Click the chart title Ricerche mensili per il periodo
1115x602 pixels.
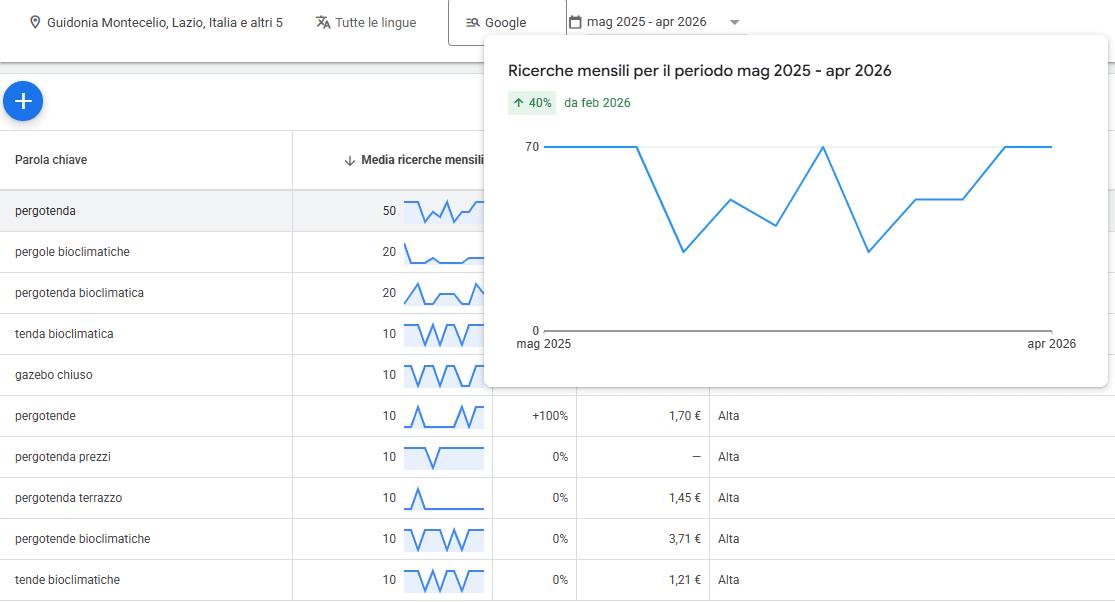tap(699, 70)
